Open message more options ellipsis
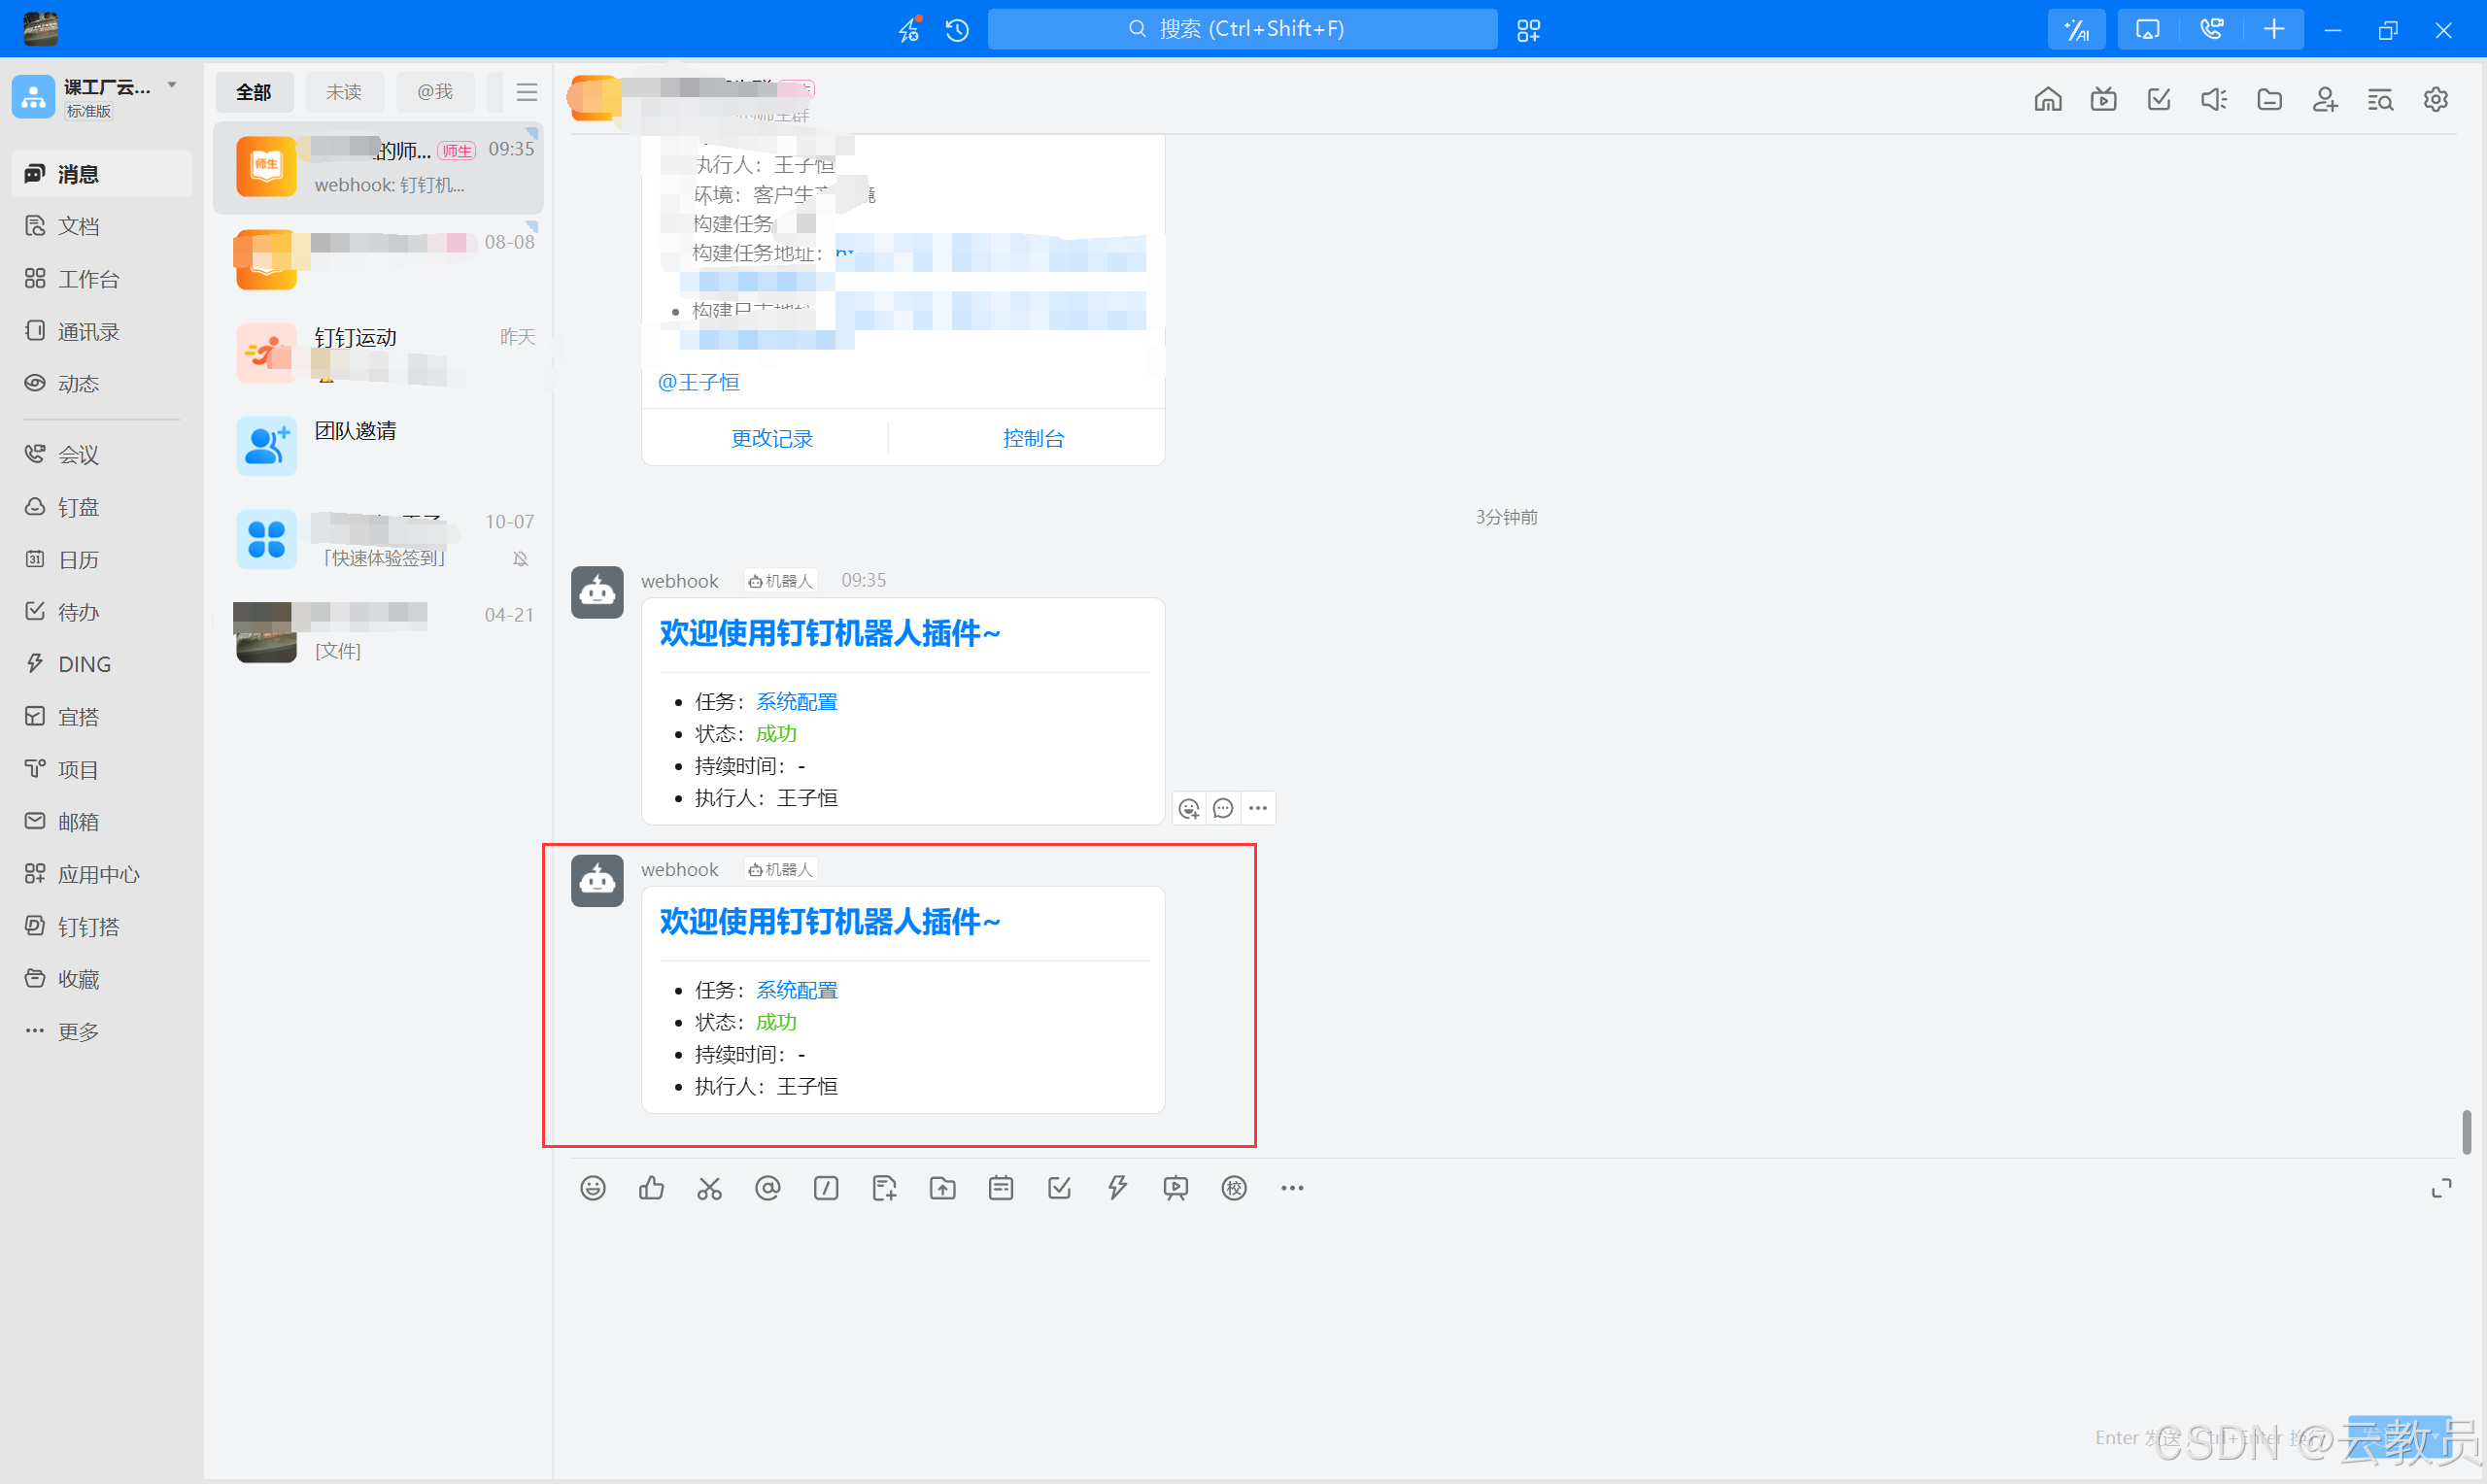 tap(1258, 808)
